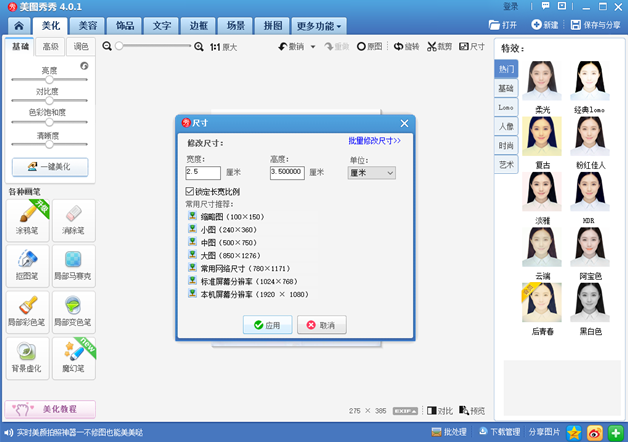This screenshot has width=628, height=442.
Task: Click the zoom in magnifier icon
Action: (x=199, y=47)
